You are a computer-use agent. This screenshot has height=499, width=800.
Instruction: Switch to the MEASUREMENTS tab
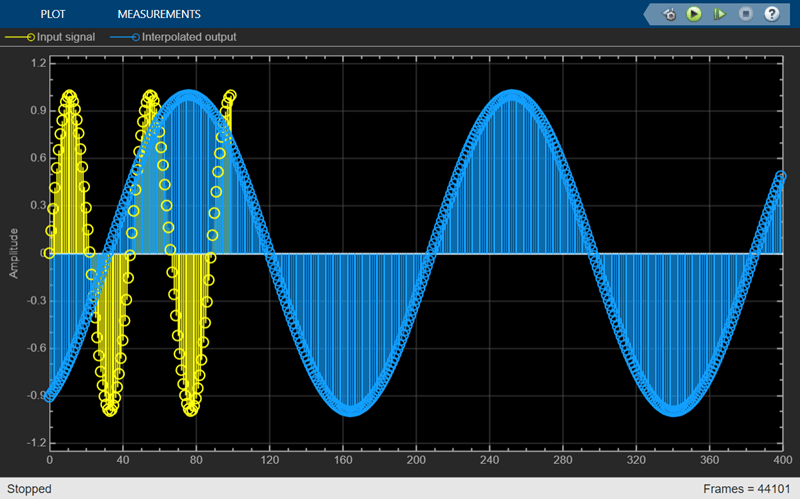pyautogui.click(x=159, y=14)
